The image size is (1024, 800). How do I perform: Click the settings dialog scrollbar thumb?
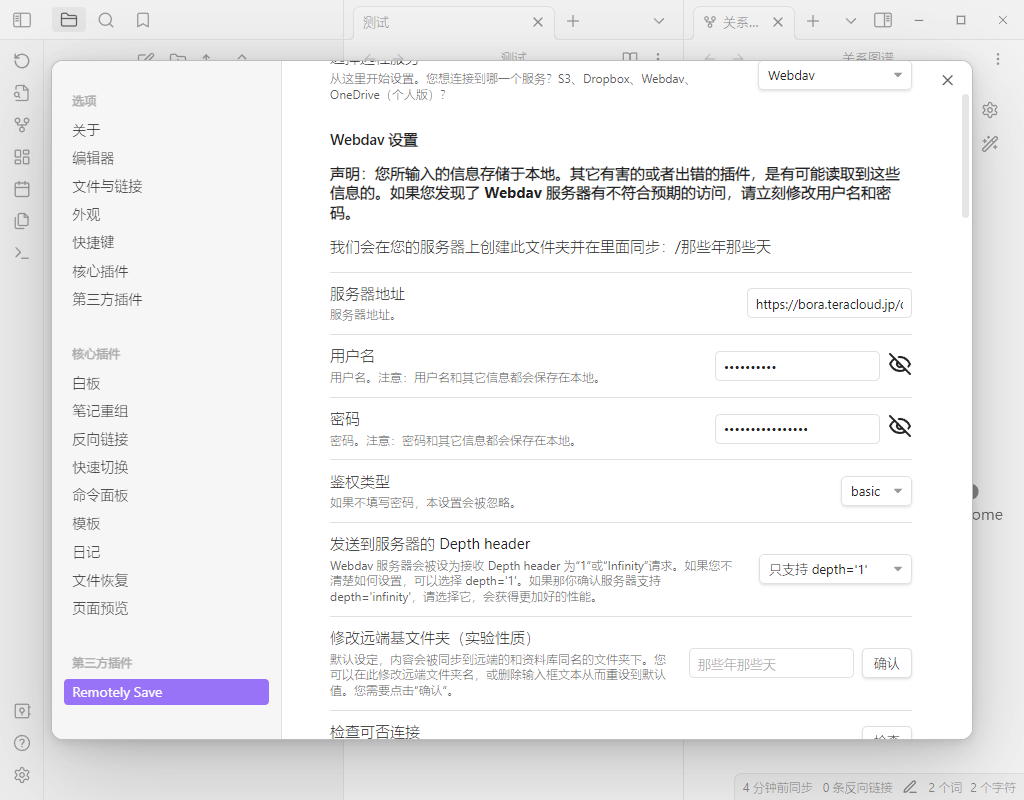click(965, 155)
